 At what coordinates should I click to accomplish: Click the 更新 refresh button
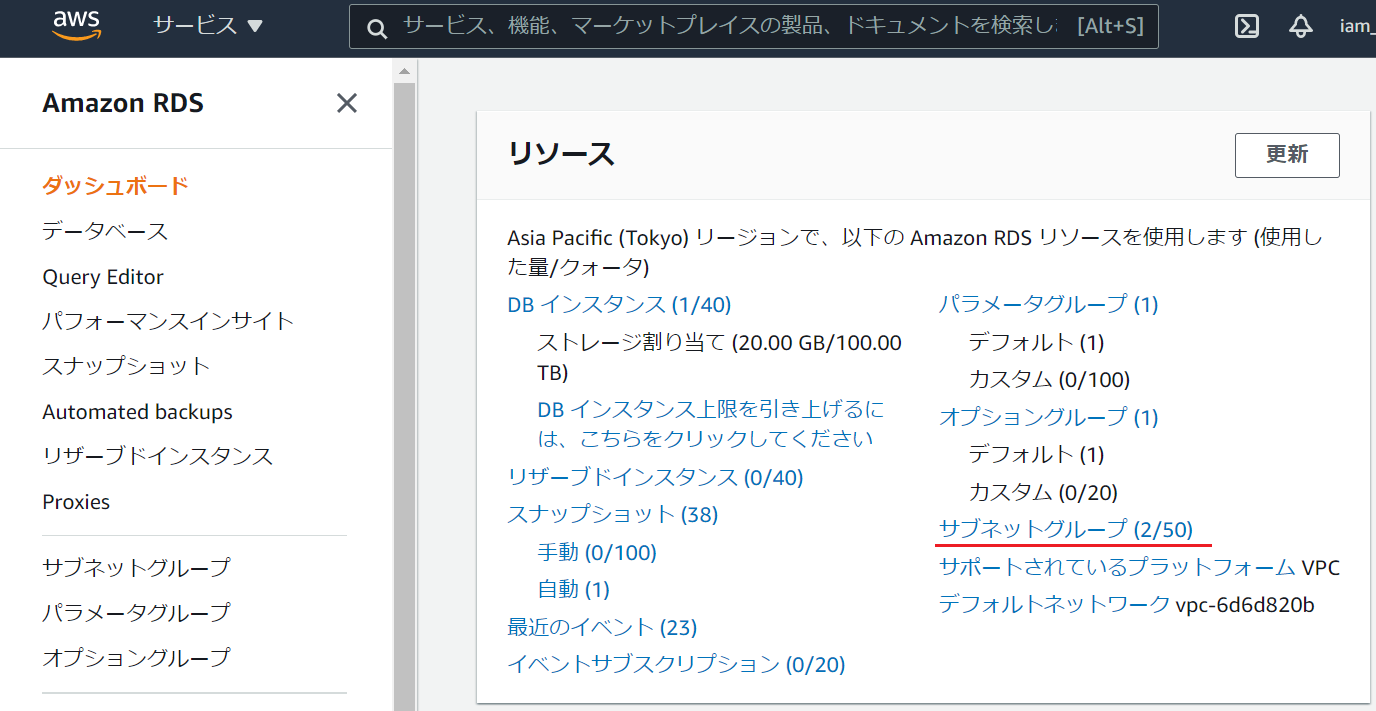(x=1287, y=155)
